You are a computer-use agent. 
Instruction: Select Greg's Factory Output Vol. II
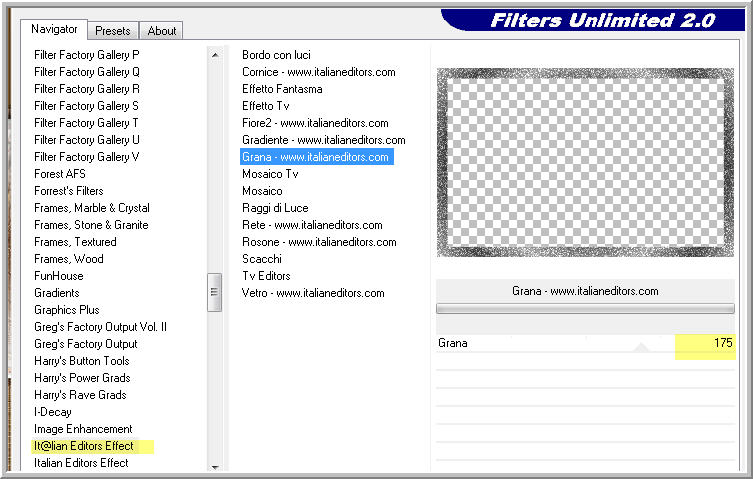100,327
